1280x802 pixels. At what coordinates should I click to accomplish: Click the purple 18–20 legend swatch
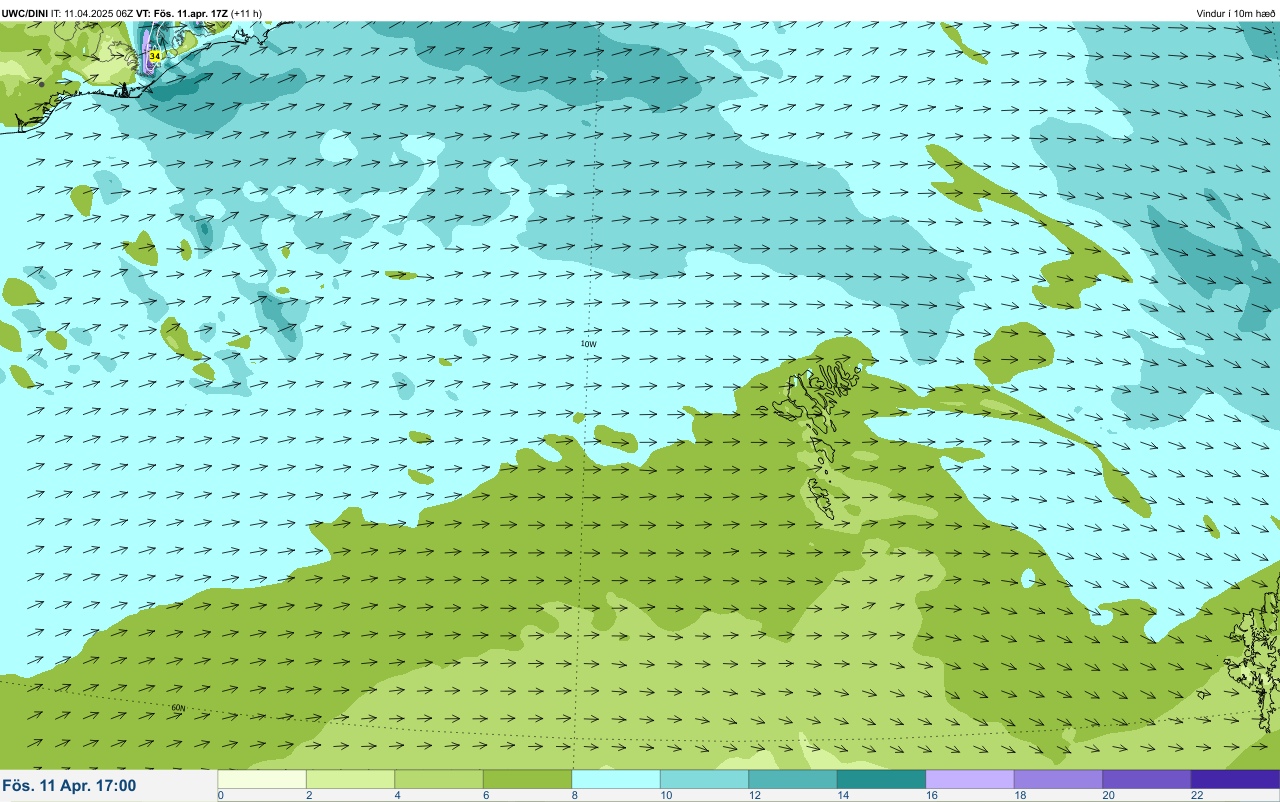(x=1058, y=779)
